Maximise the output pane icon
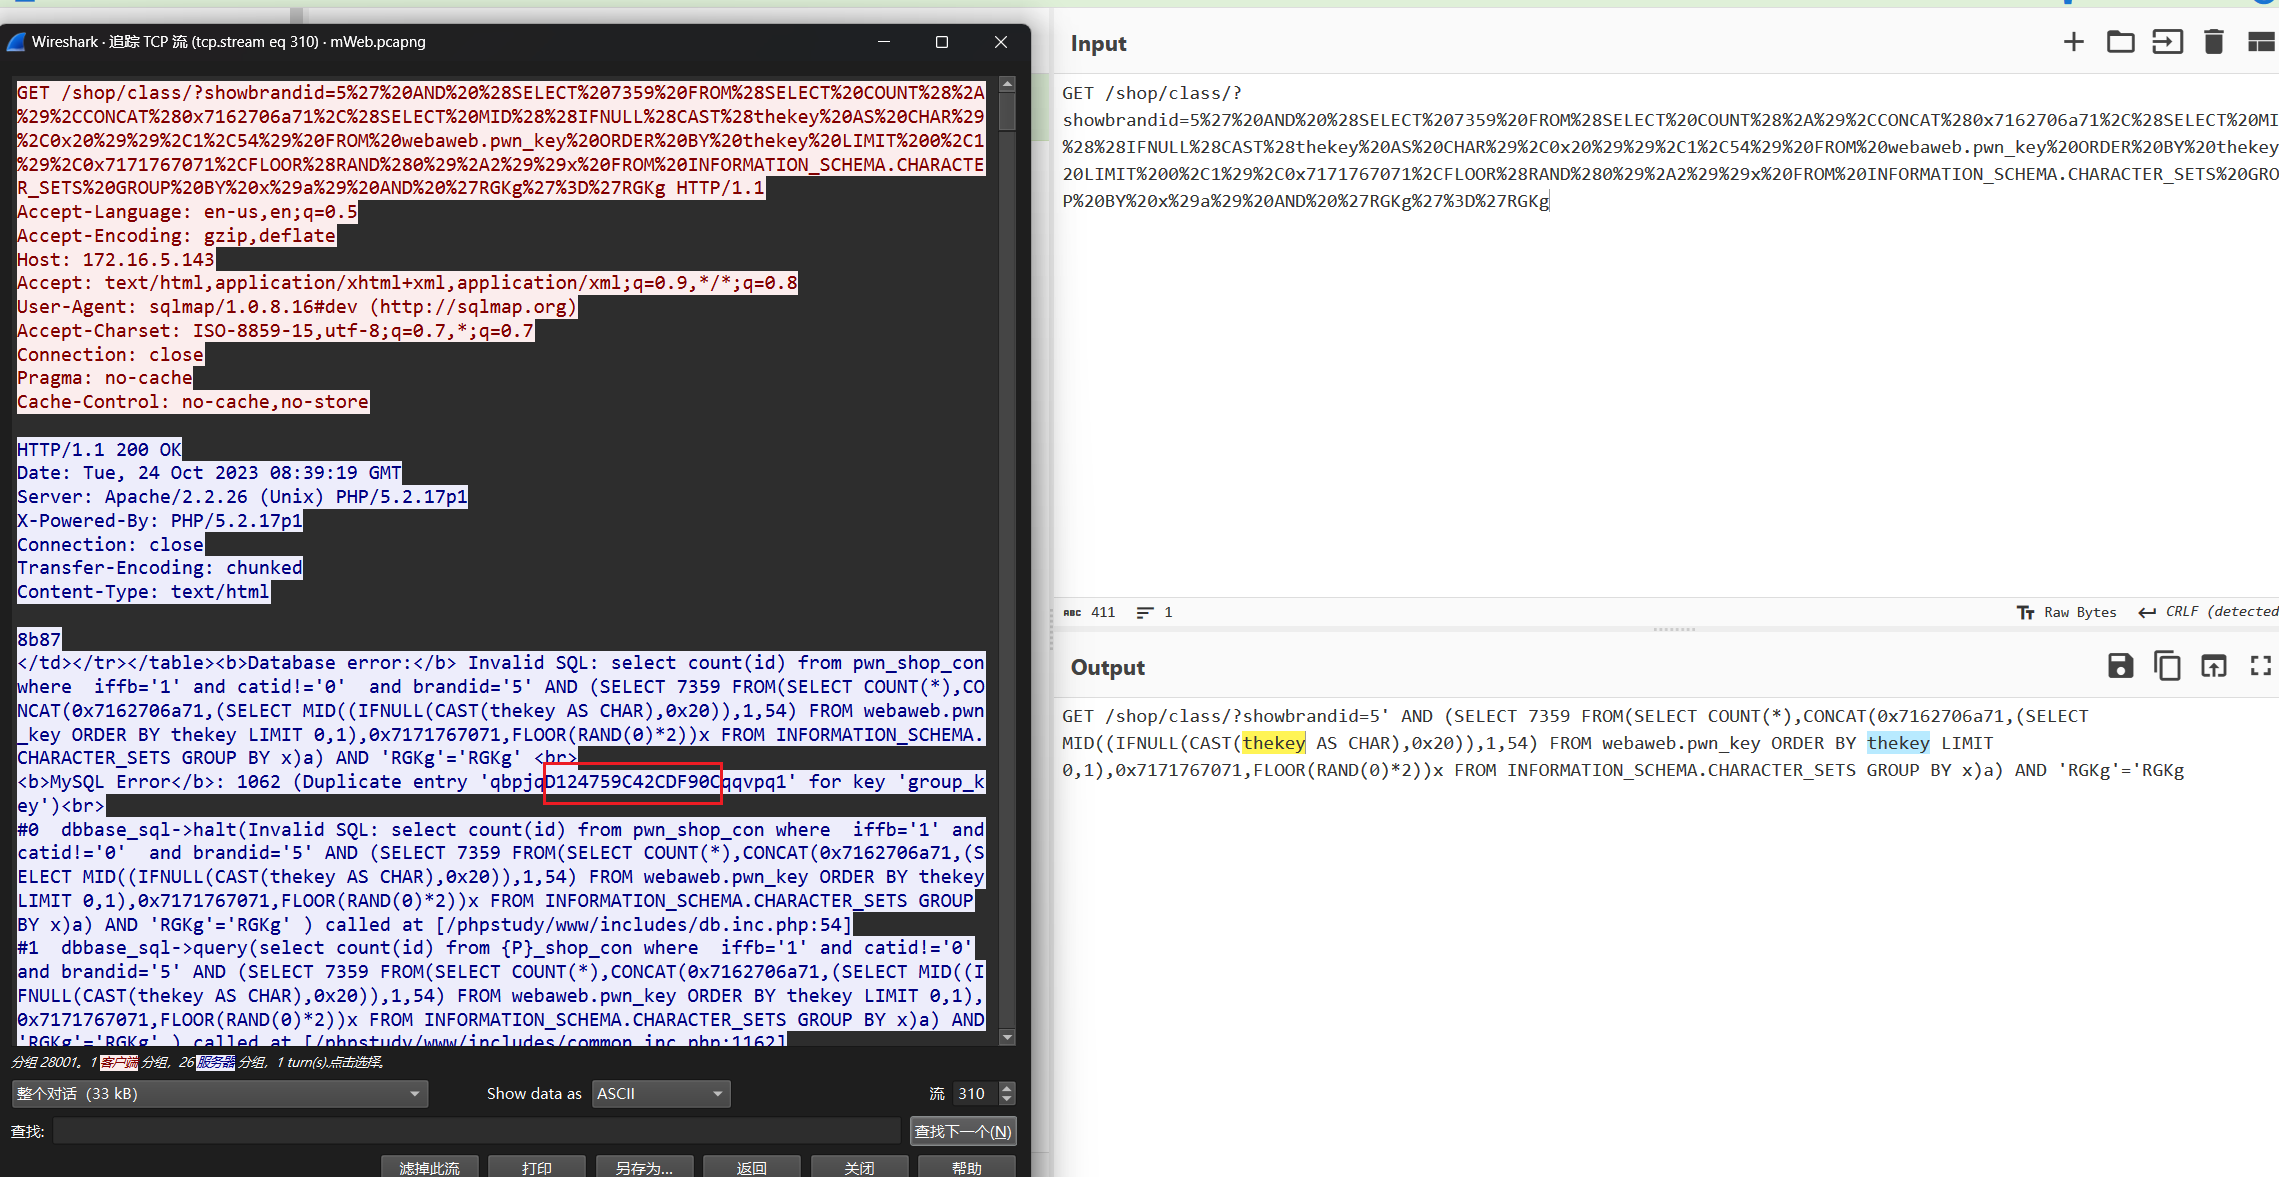The height and width of the screenshot is (1177, 2279). pyautogui.click(x=2260, y=666)
